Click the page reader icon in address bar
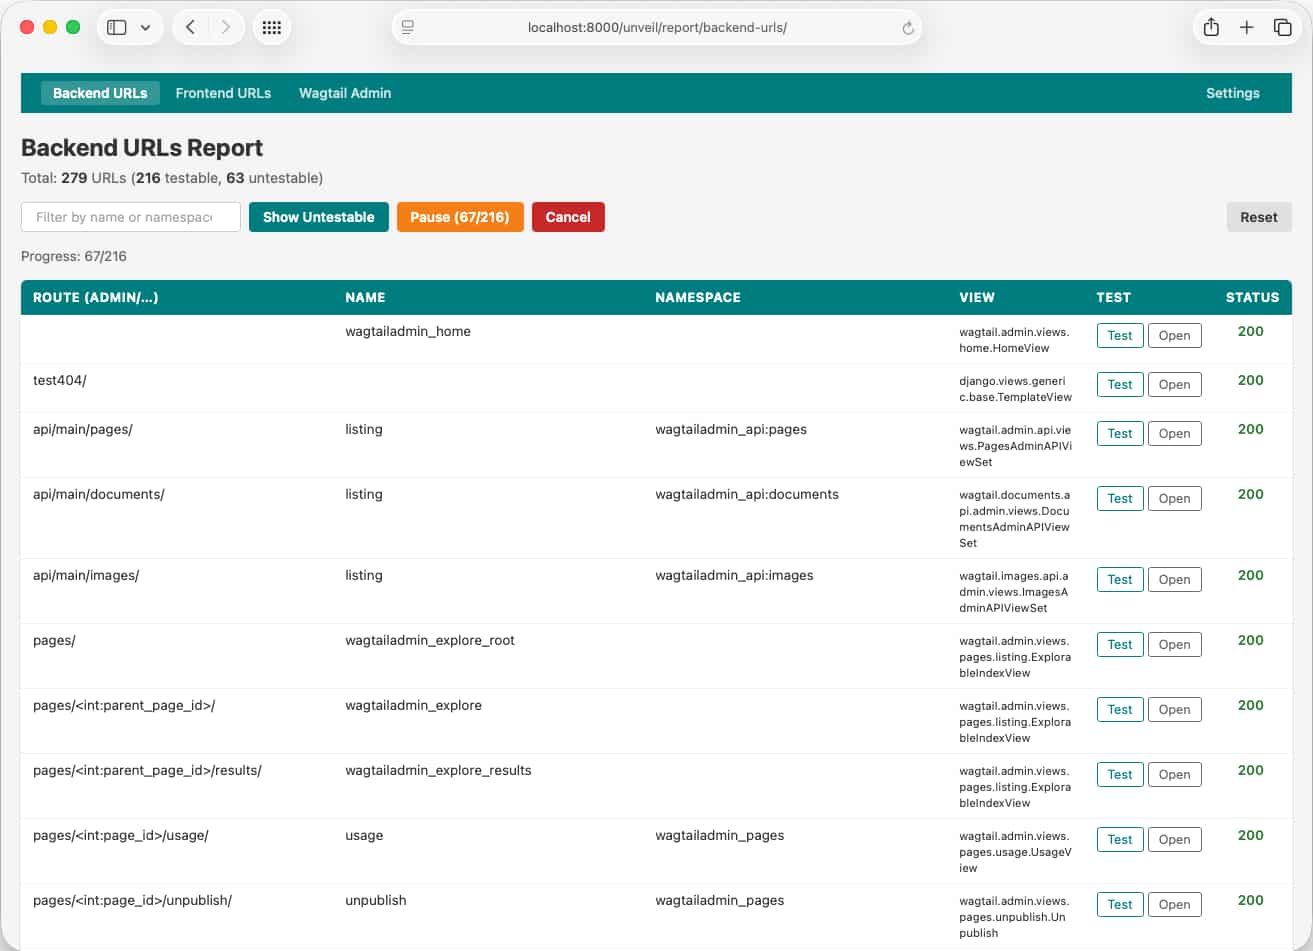Screen dimensions: 1313x951 pyautogui.click(x=408, y=28)
